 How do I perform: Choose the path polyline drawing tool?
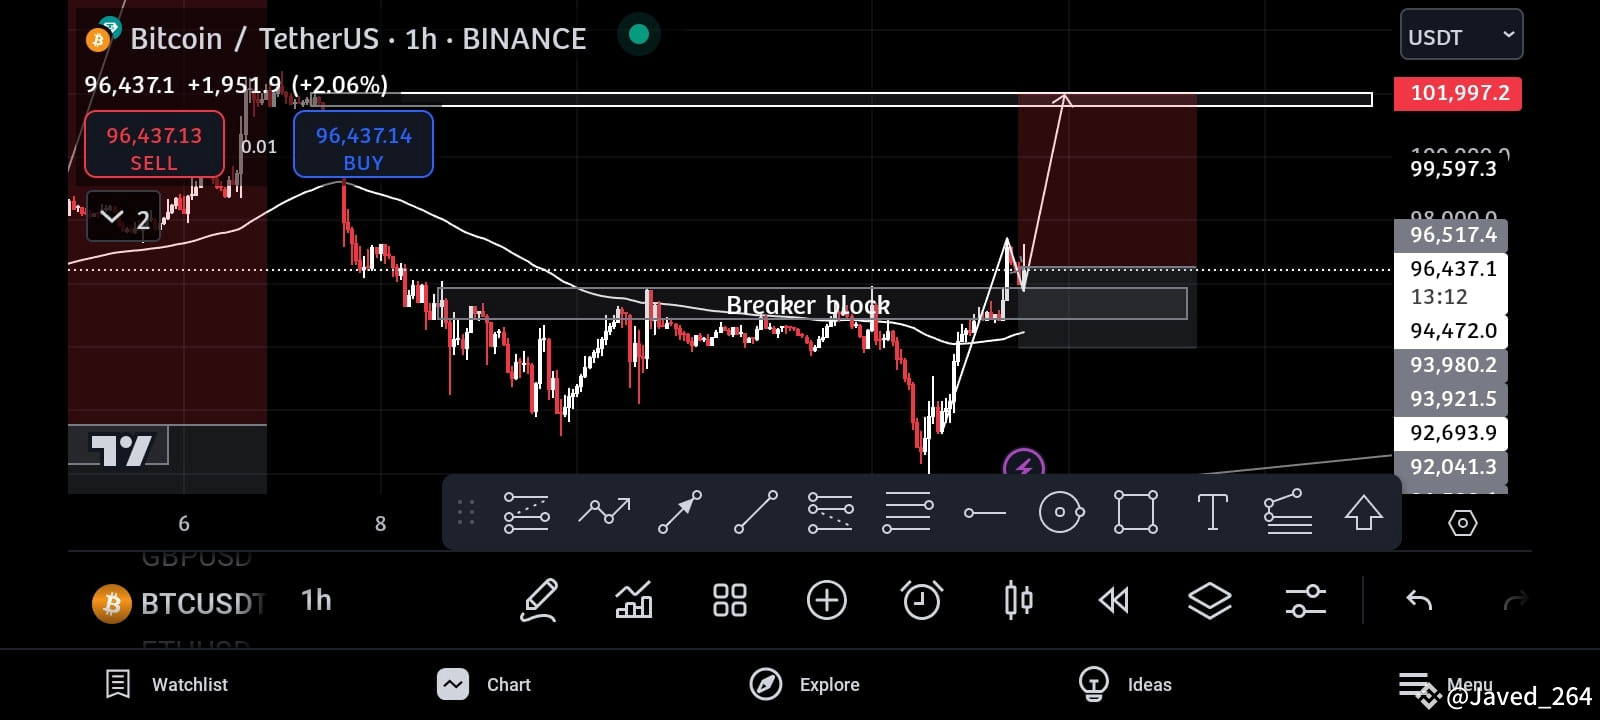click(x=604, y=513)
